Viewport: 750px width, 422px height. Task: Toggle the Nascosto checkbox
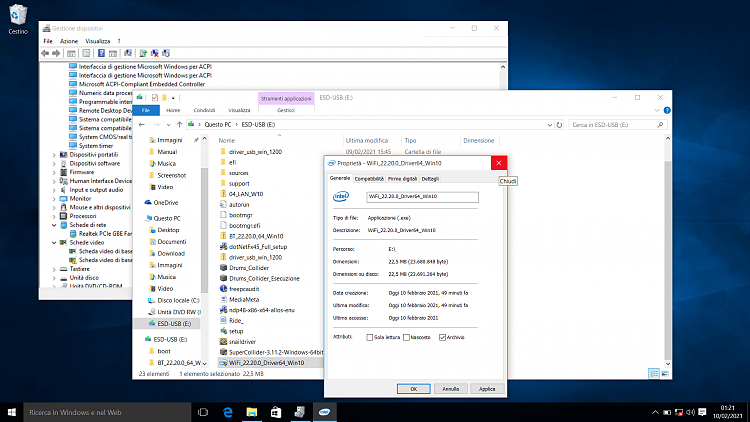(407, 337)
